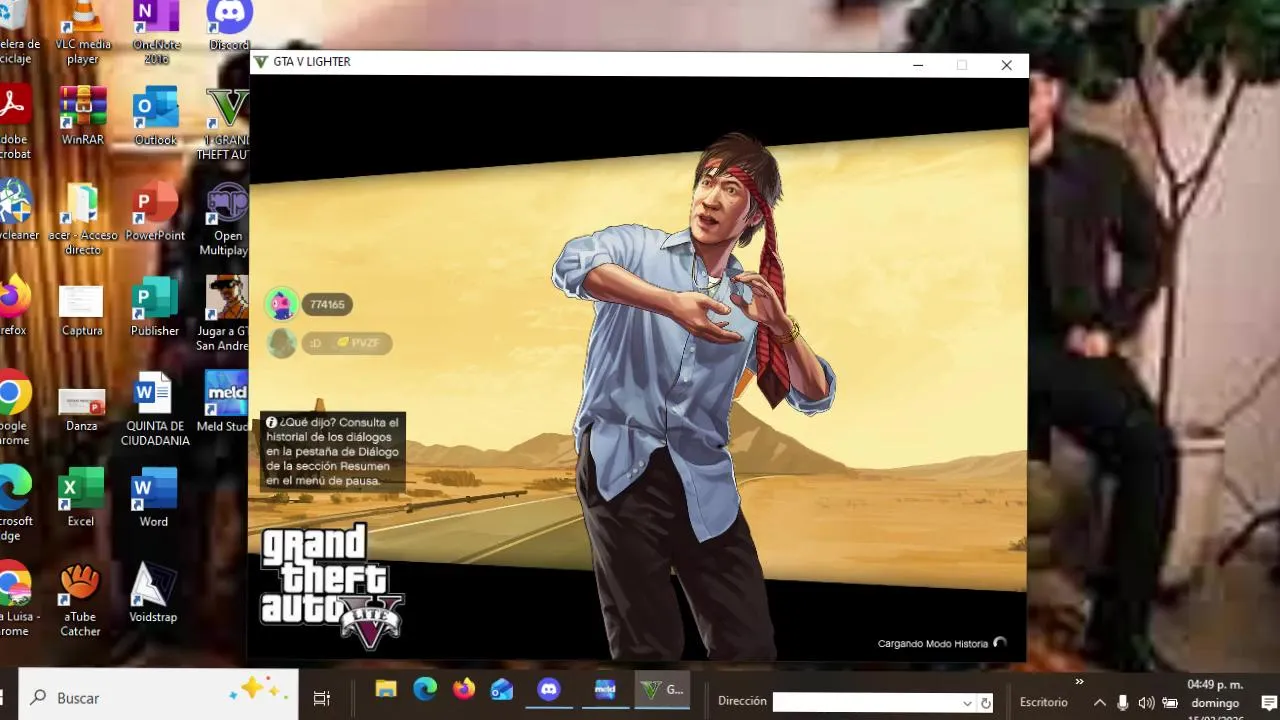This screenshot has height=720, width=1280.
Task: Select the Open Multiplayer desktop icon
Action: (x=226, y=218)
